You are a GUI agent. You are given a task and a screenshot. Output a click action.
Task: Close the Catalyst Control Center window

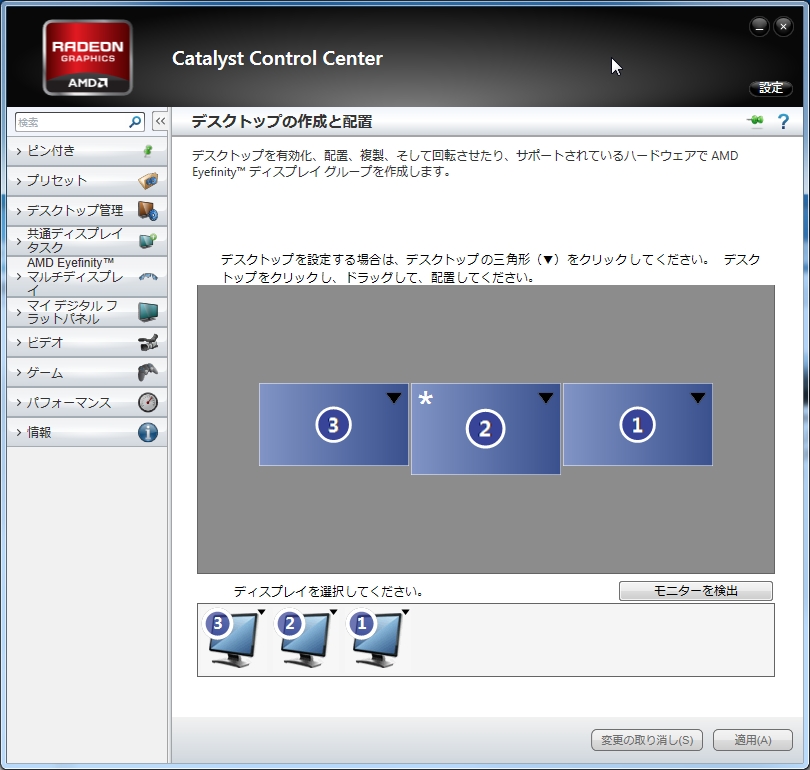click(783, 26)
